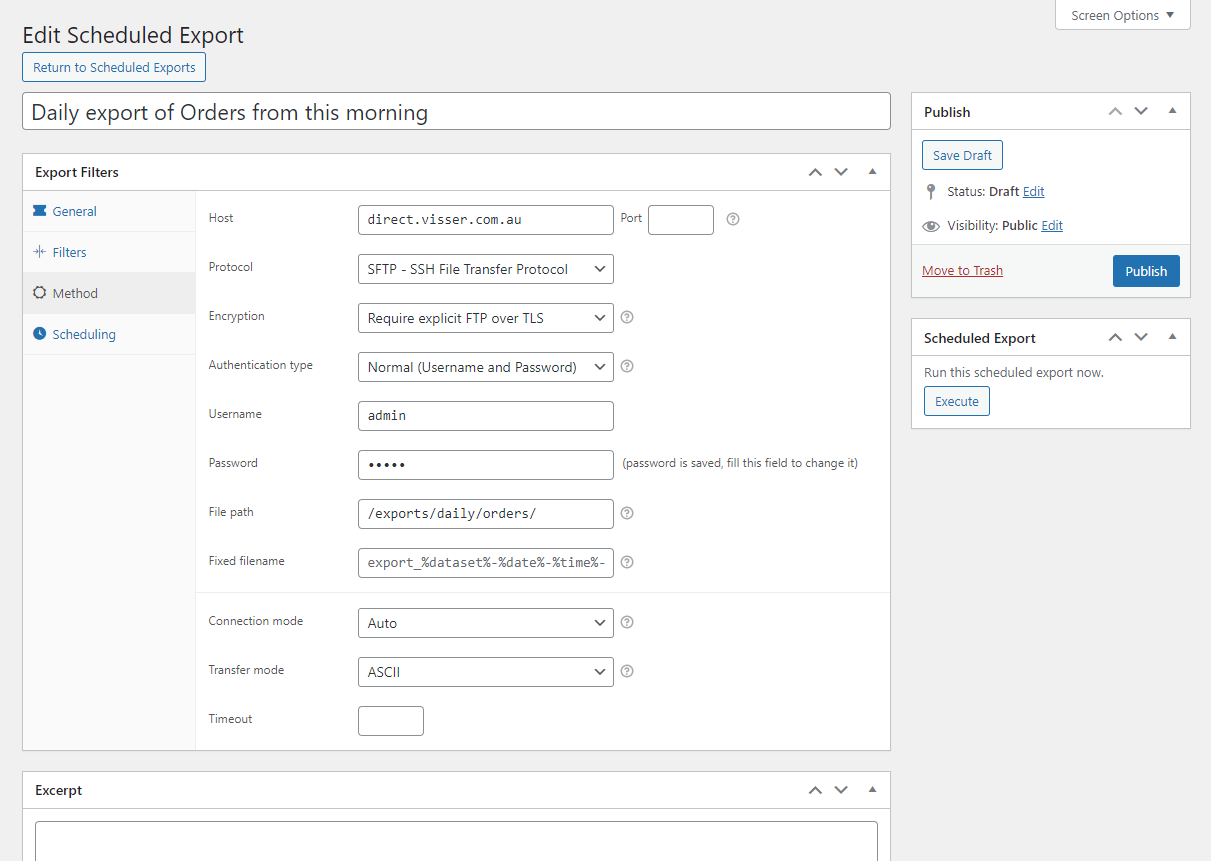Click the 'Run this scheduled export now.' text
This screenshot has width=1211, height=861.
(1014, 372)
